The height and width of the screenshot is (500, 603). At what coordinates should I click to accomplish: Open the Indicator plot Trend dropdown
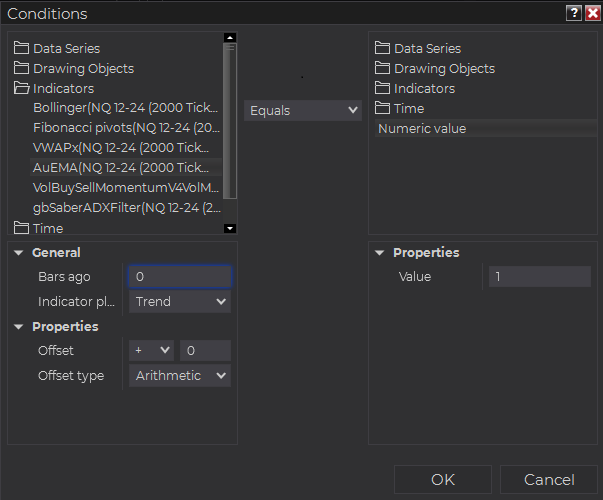point(180,301)
